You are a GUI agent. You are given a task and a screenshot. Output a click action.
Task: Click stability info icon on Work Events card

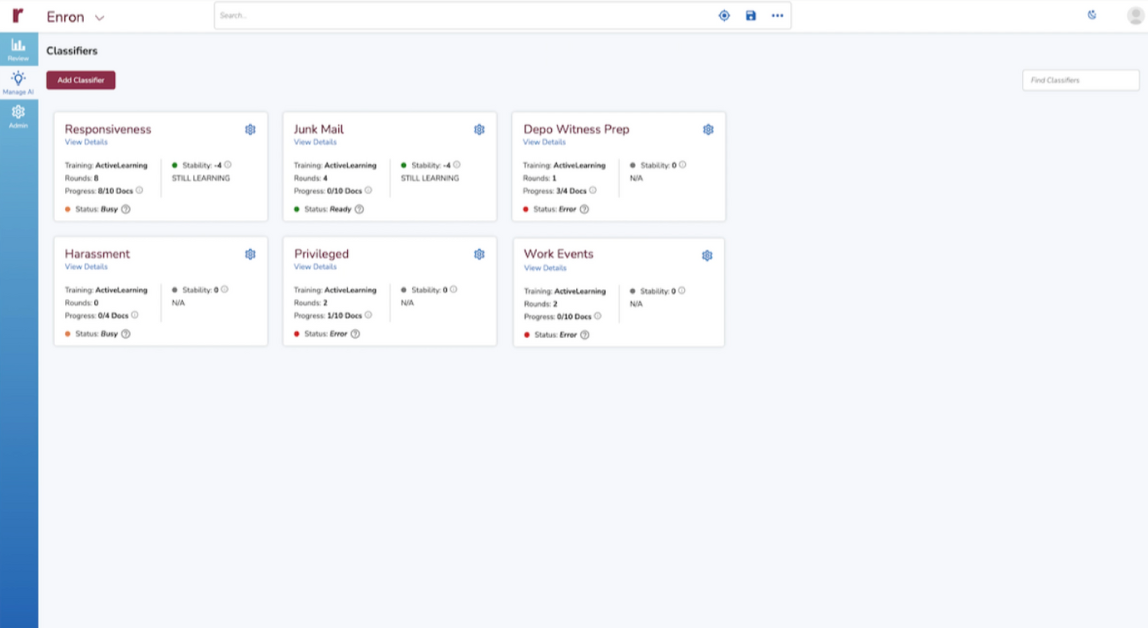coord(682,291)
